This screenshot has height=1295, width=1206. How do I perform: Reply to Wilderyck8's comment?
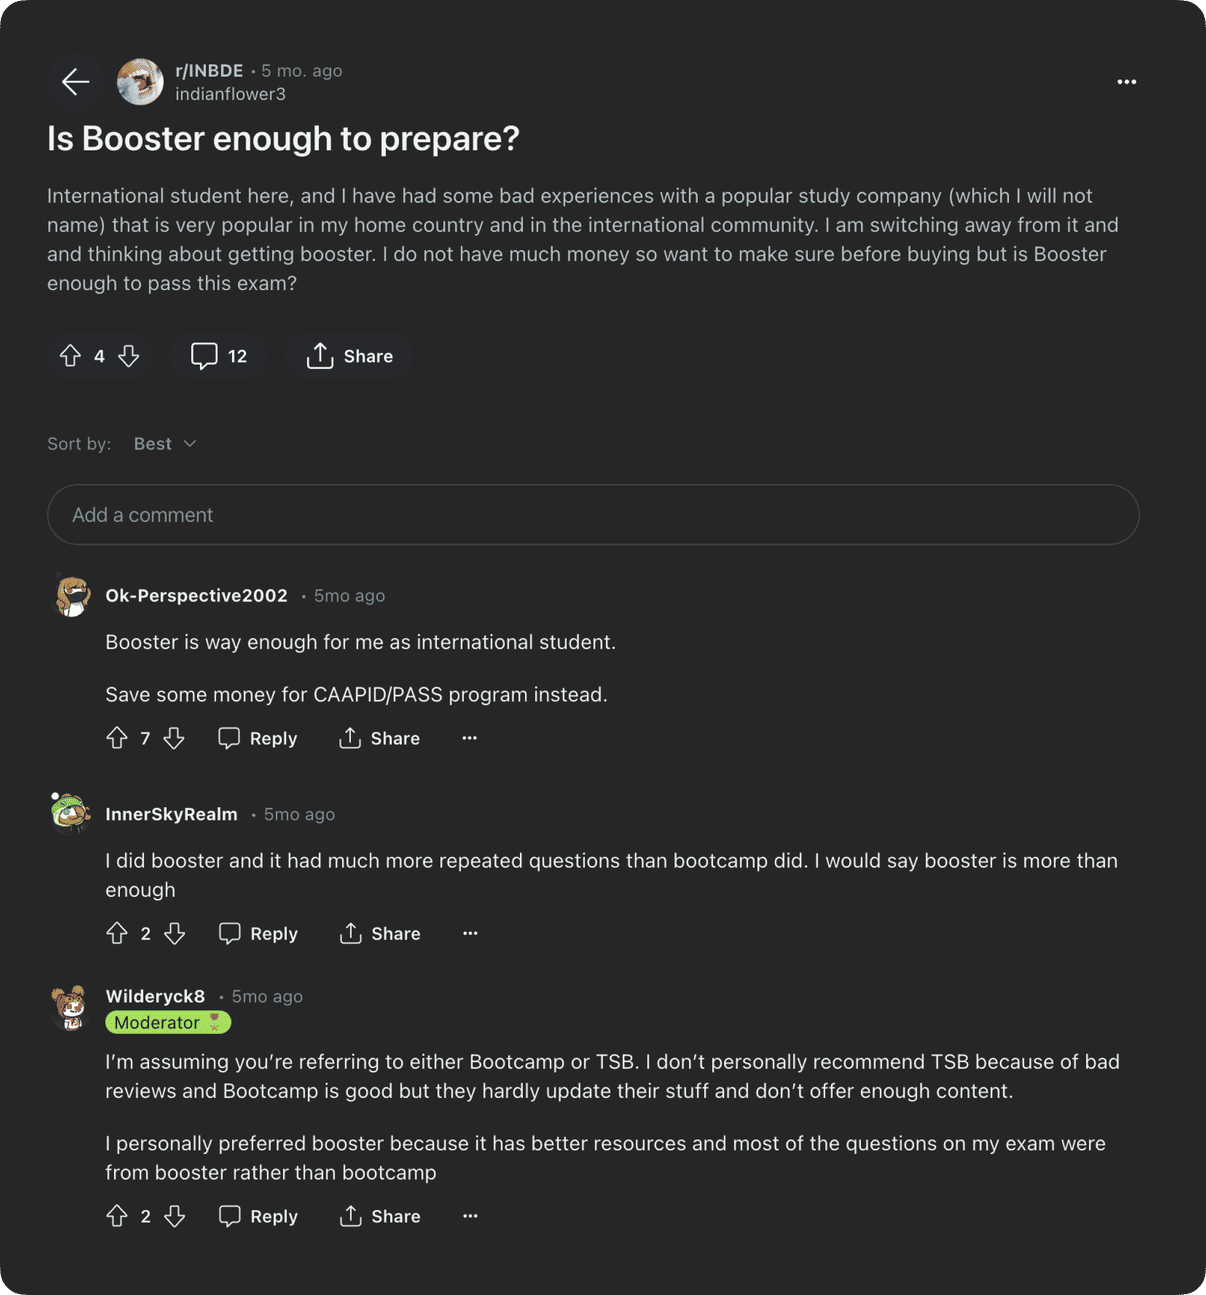pyautogui.click(x=259, y=1216)
